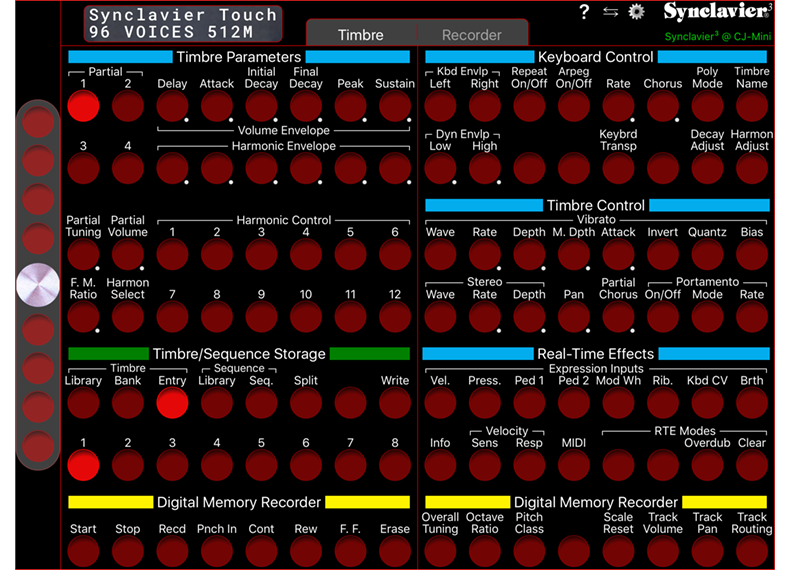
Task: Select Volume Envelope Peak button
Action: pos(350,106)
